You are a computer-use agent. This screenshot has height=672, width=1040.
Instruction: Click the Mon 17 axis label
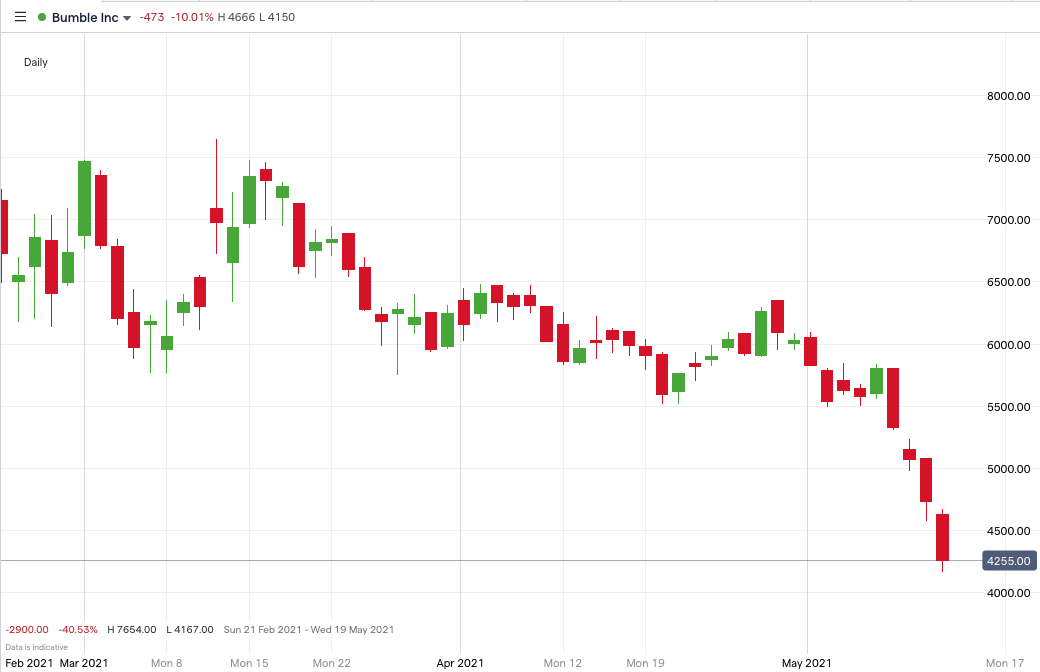click(1005, 663)
